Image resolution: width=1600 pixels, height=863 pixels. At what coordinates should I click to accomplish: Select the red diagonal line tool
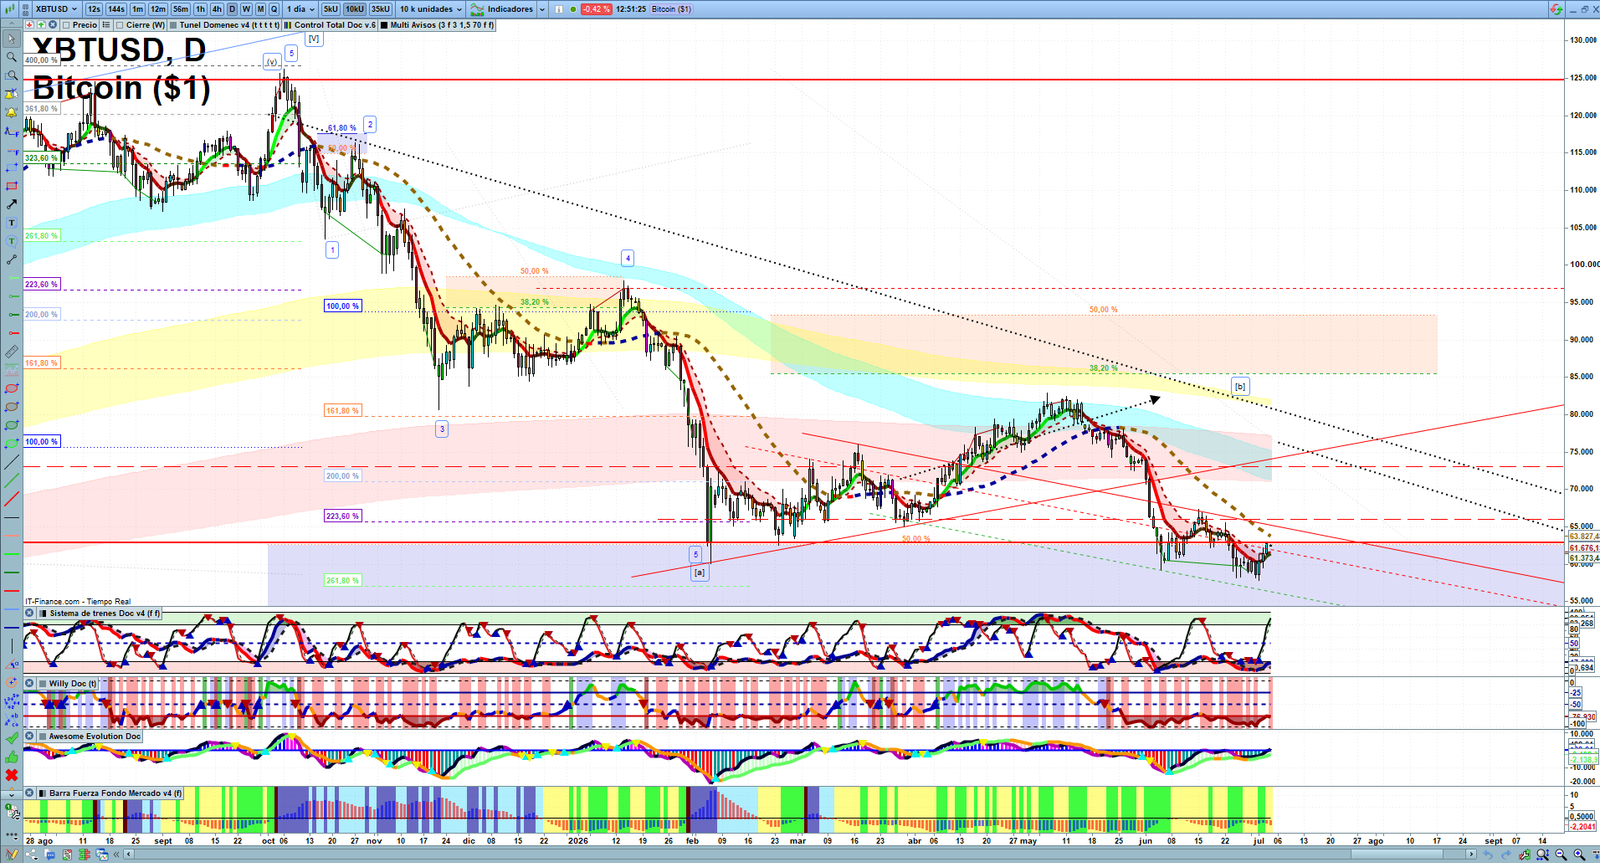pyautogui.click(x=12, y=498)
